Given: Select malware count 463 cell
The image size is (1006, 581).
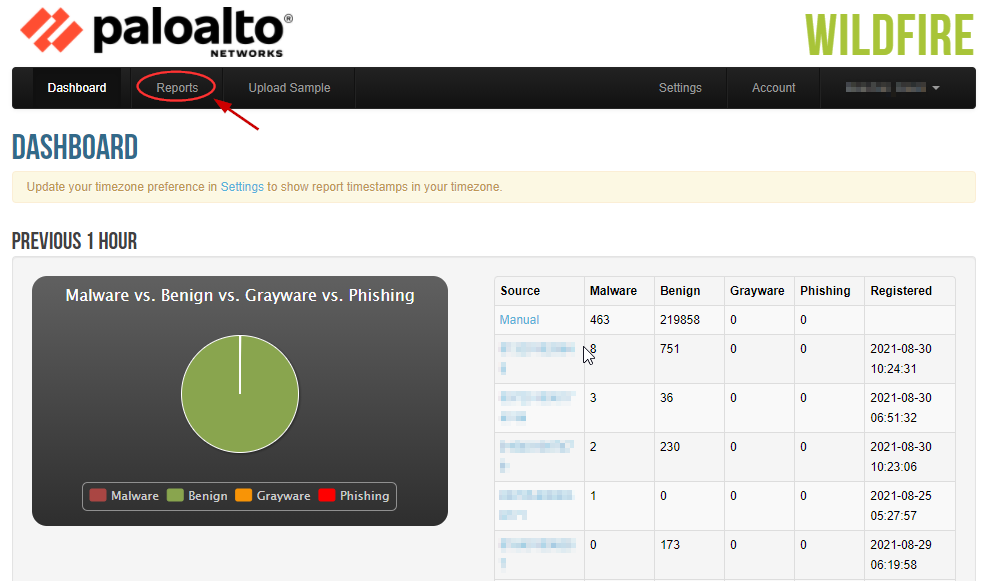Looking at the screenshot, I should pyautogui.click(x=619, y=319).
